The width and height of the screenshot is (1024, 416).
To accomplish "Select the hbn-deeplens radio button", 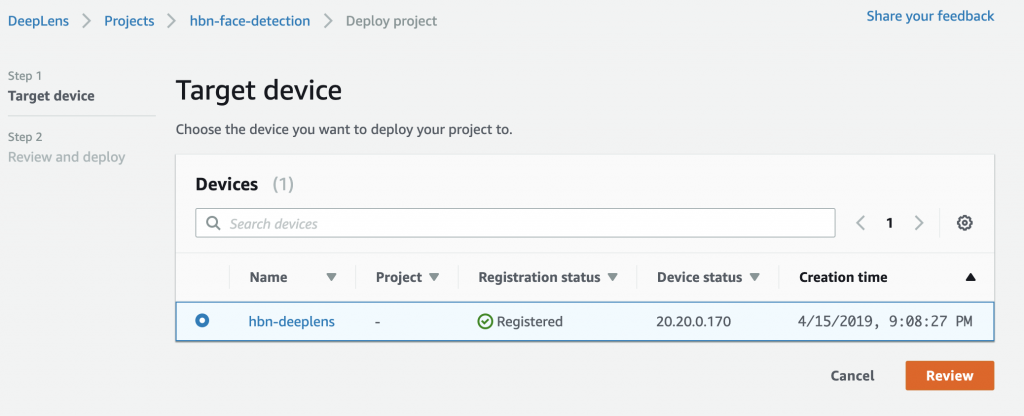I will click(202, 321).
